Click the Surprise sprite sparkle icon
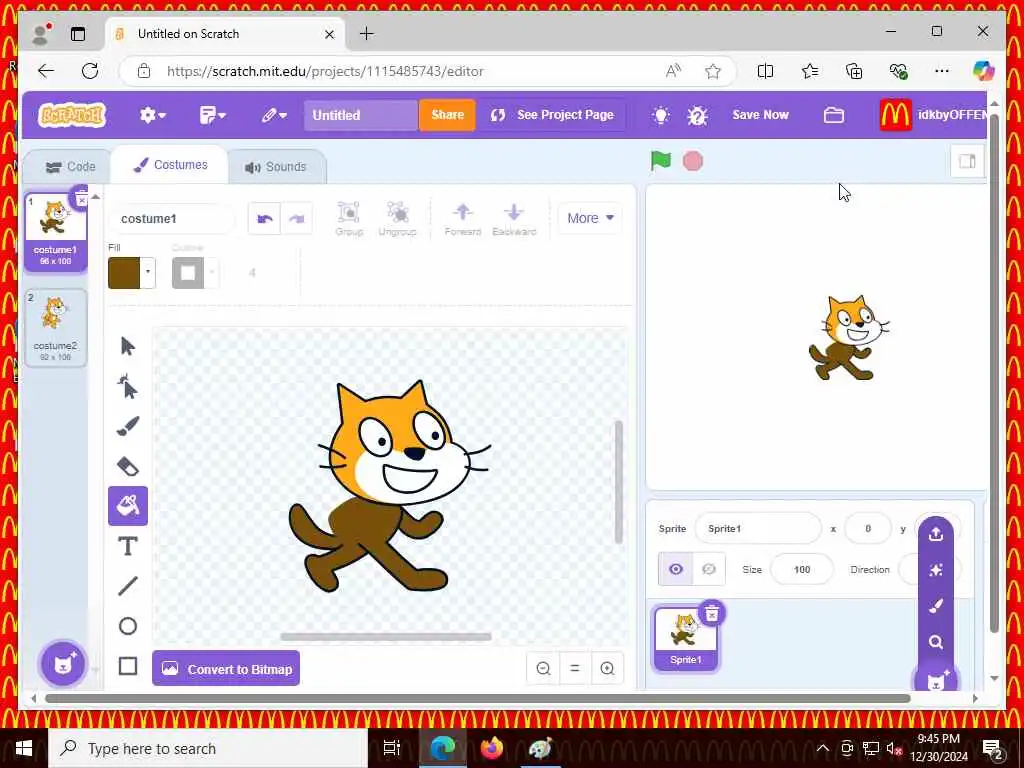 [x=936, y=570]
